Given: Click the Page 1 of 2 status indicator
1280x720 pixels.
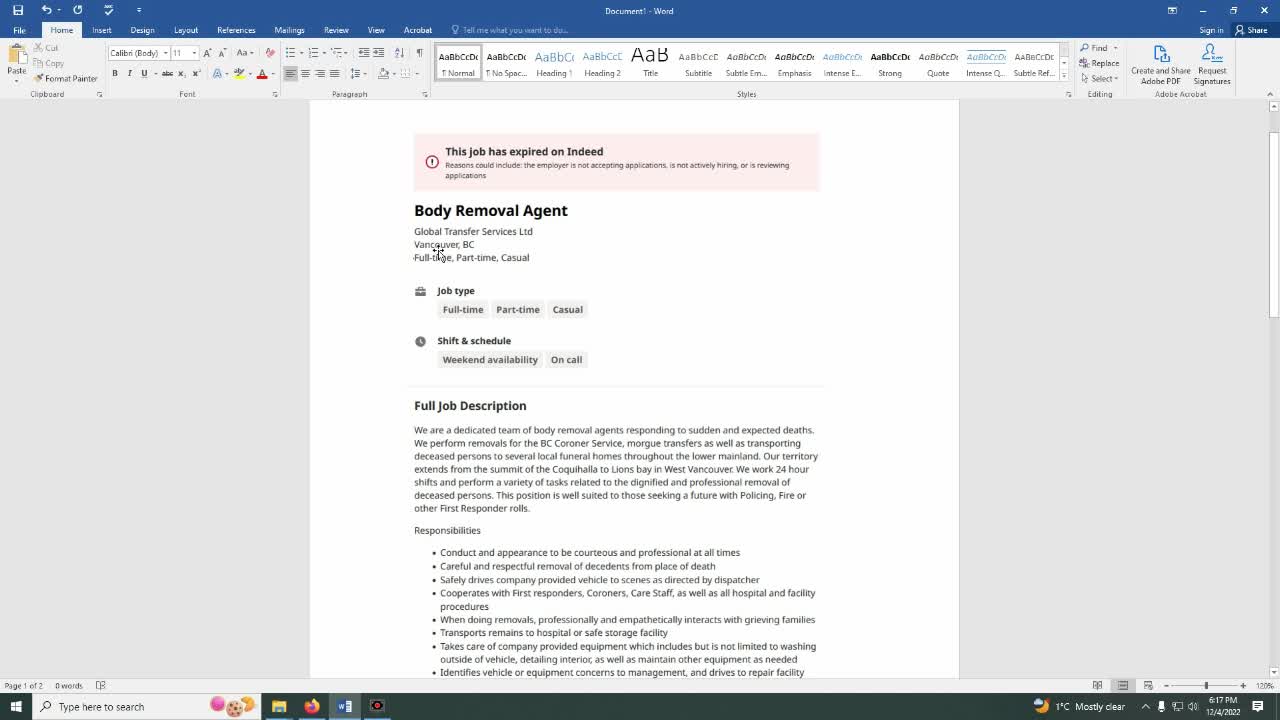Looking at the screenshot, I should pos(23,686).
